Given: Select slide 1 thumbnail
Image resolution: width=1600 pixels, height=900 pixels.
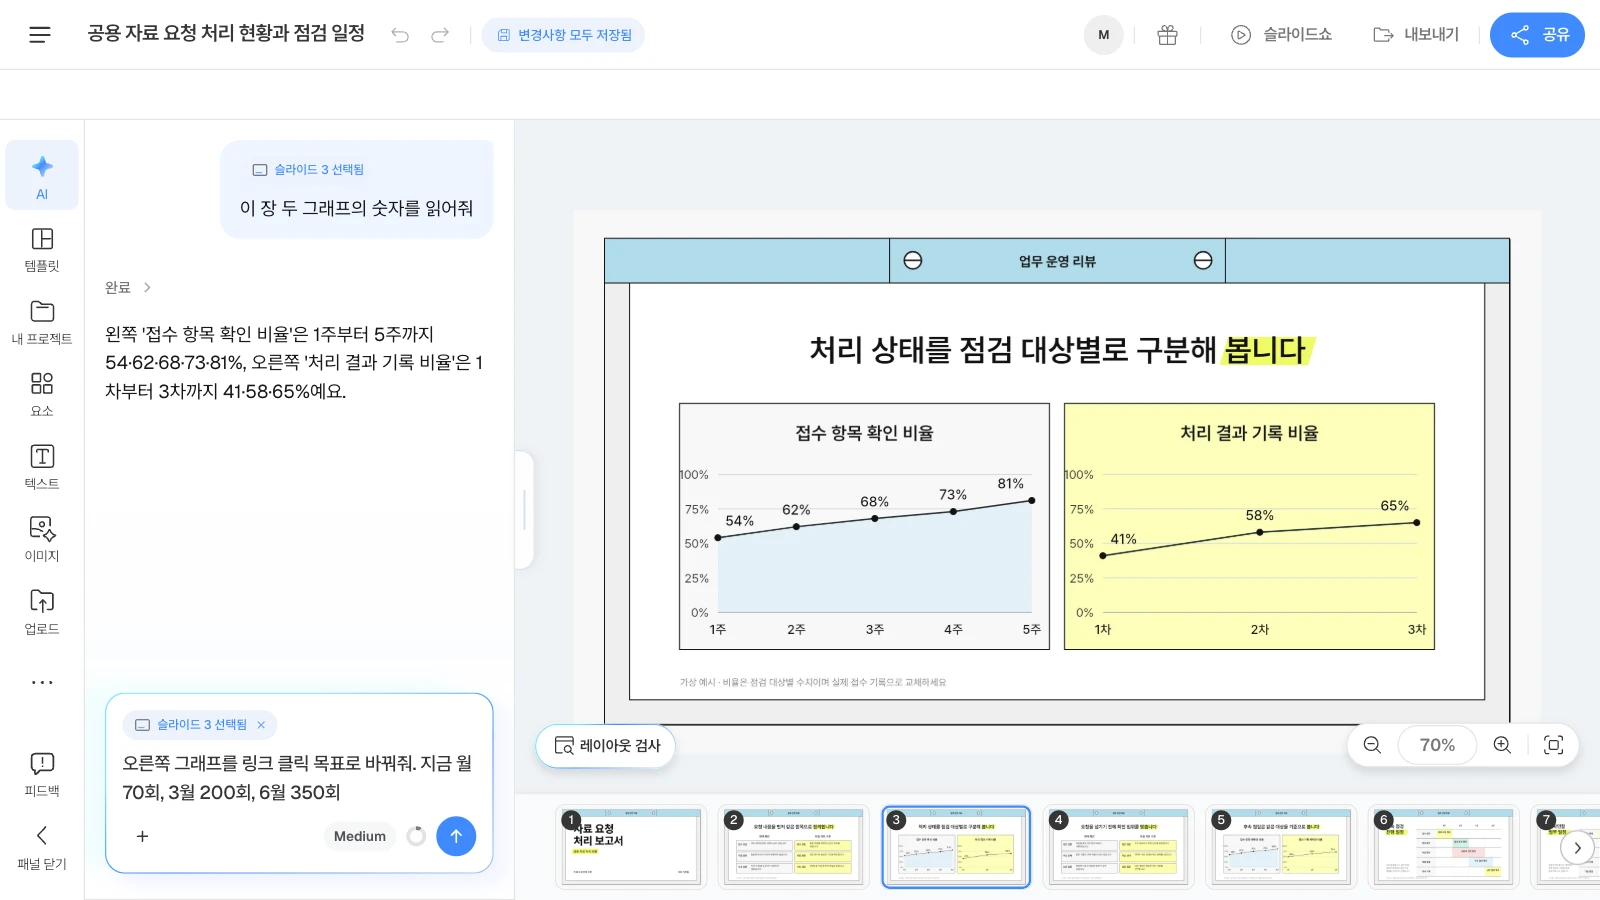Looking at the screenshot, I should [x=631, y=847].
